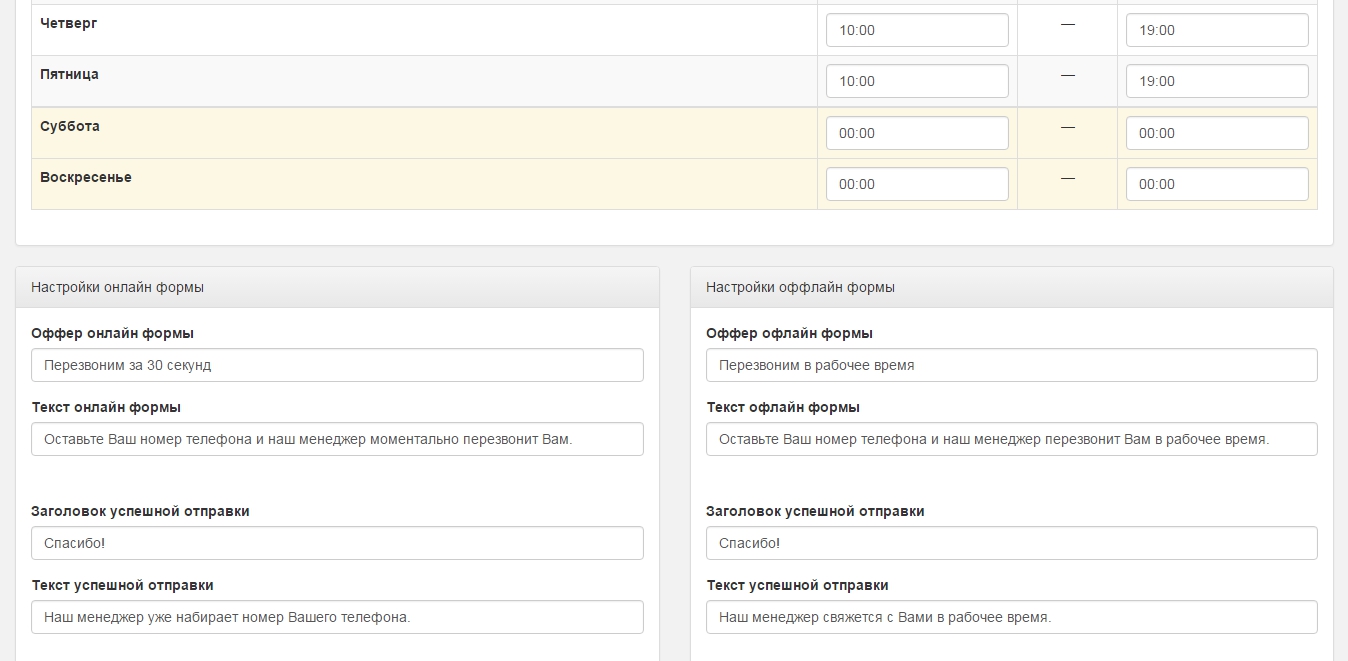
Task: Click the 'Настройки онлайн формы' panel header
Action: point(117,287)
